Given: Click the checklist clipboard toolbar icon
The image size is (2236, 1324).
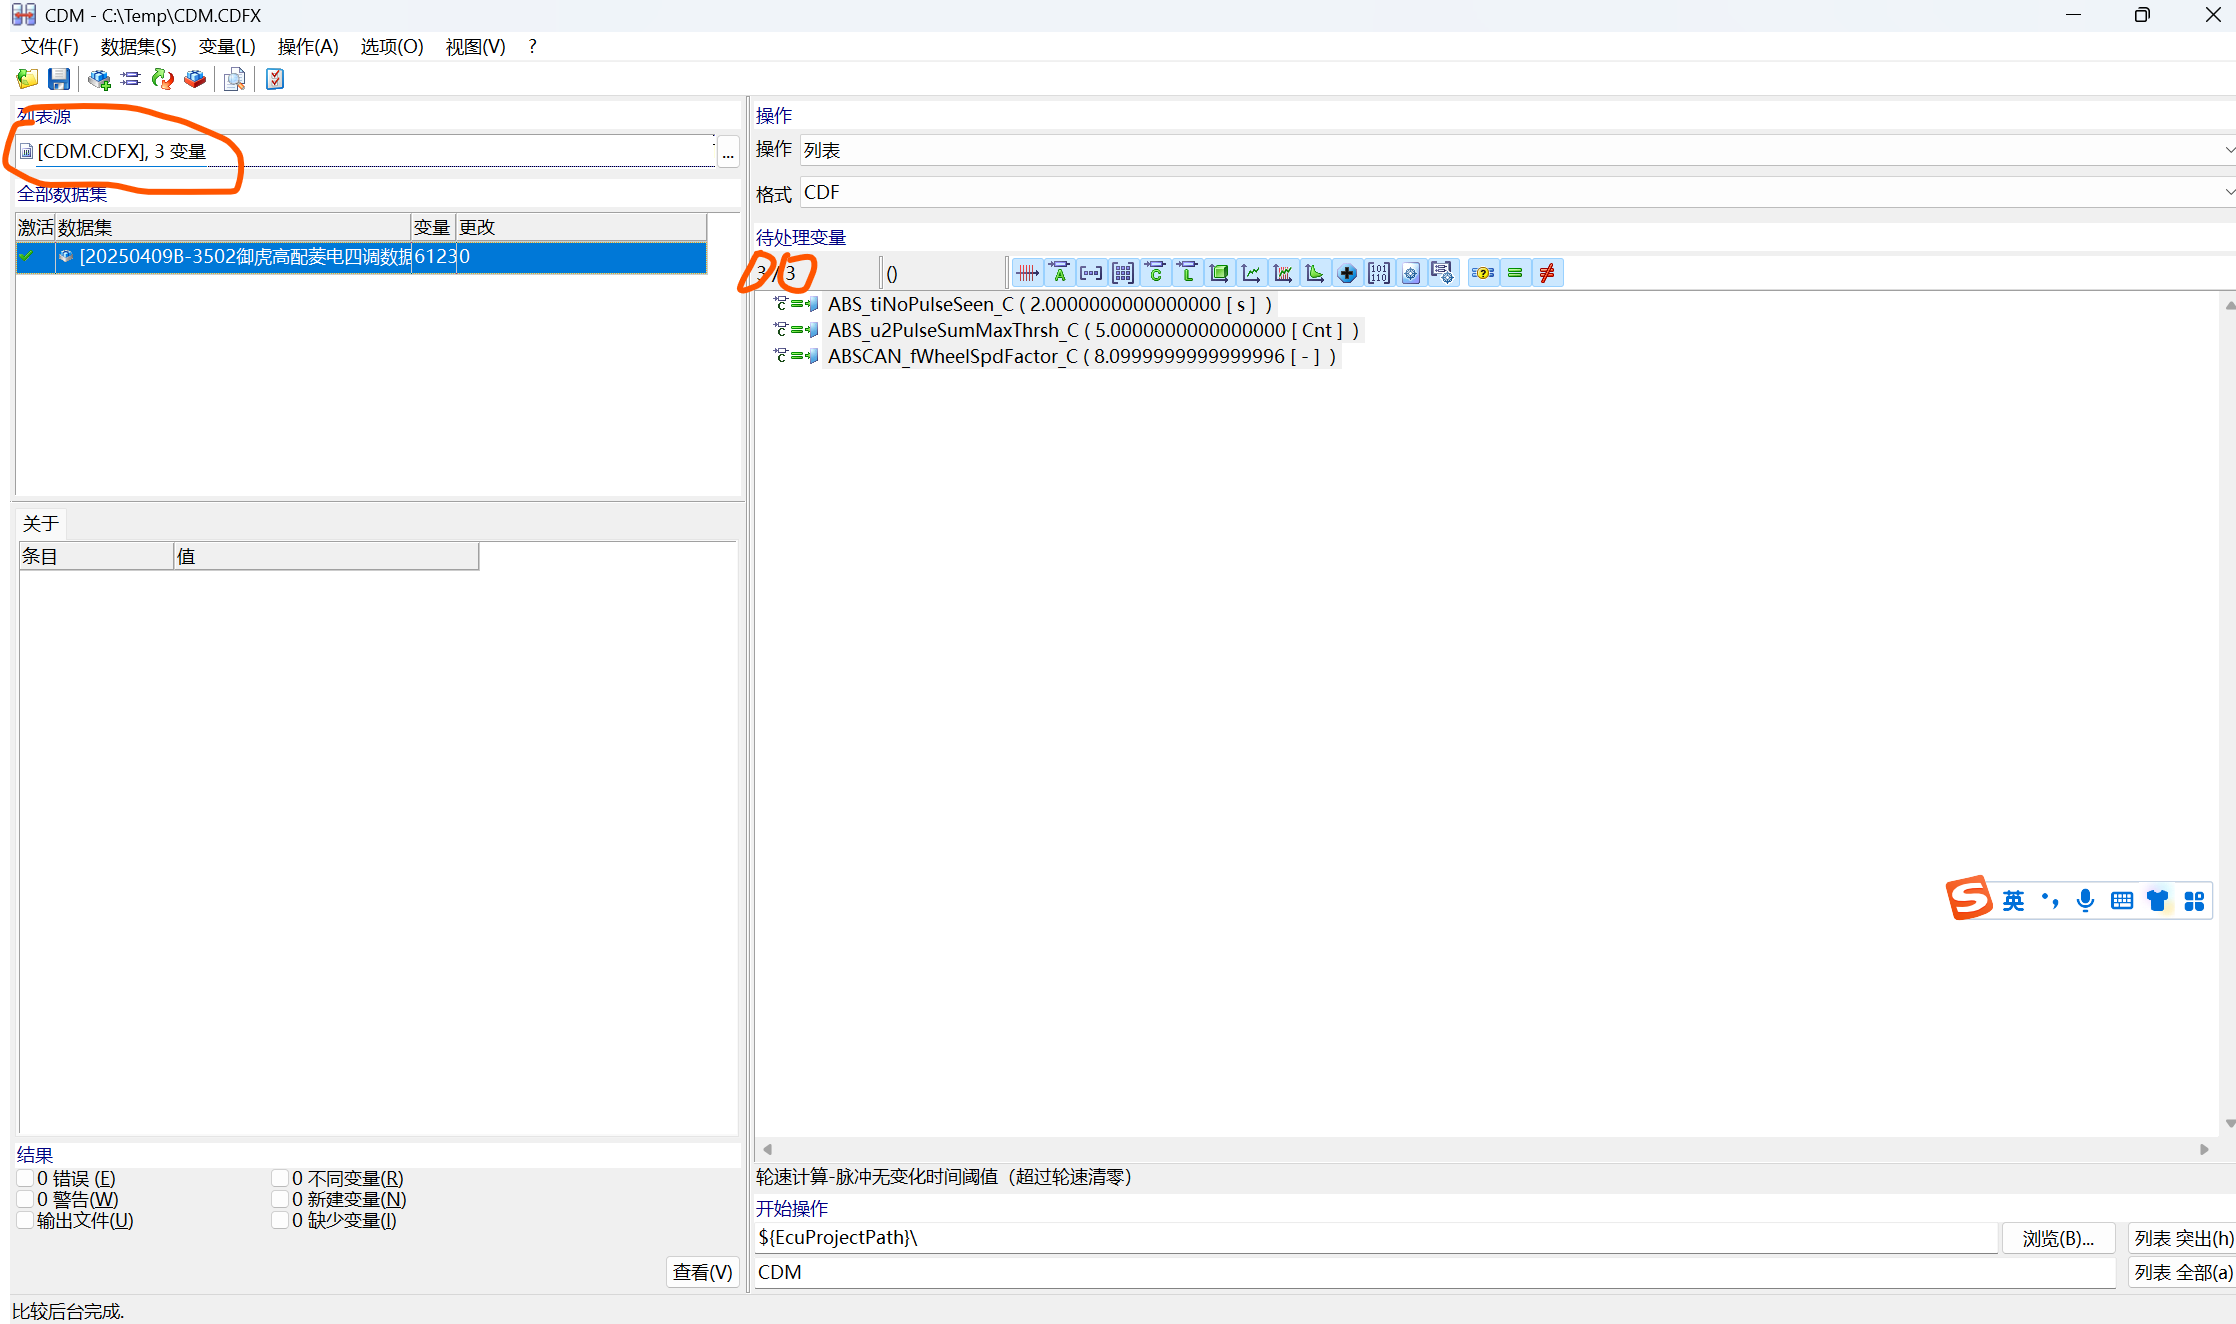Looking at the screenshot, I should [x=275, y=79].
